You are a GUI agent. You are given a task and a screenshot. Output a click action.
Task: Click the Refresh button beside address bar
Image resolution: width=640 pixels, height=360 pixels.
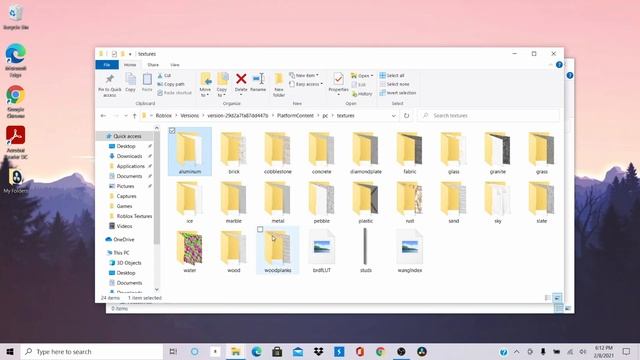[x=406, y=116]
